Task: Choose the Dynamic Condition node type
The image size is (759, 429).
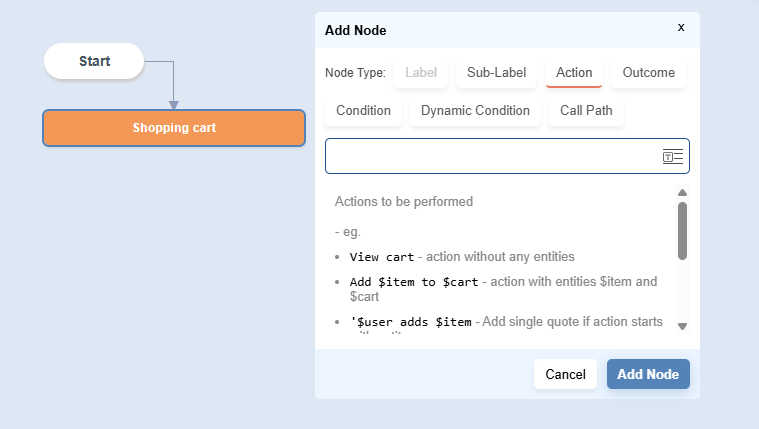Action: (475, 111)
